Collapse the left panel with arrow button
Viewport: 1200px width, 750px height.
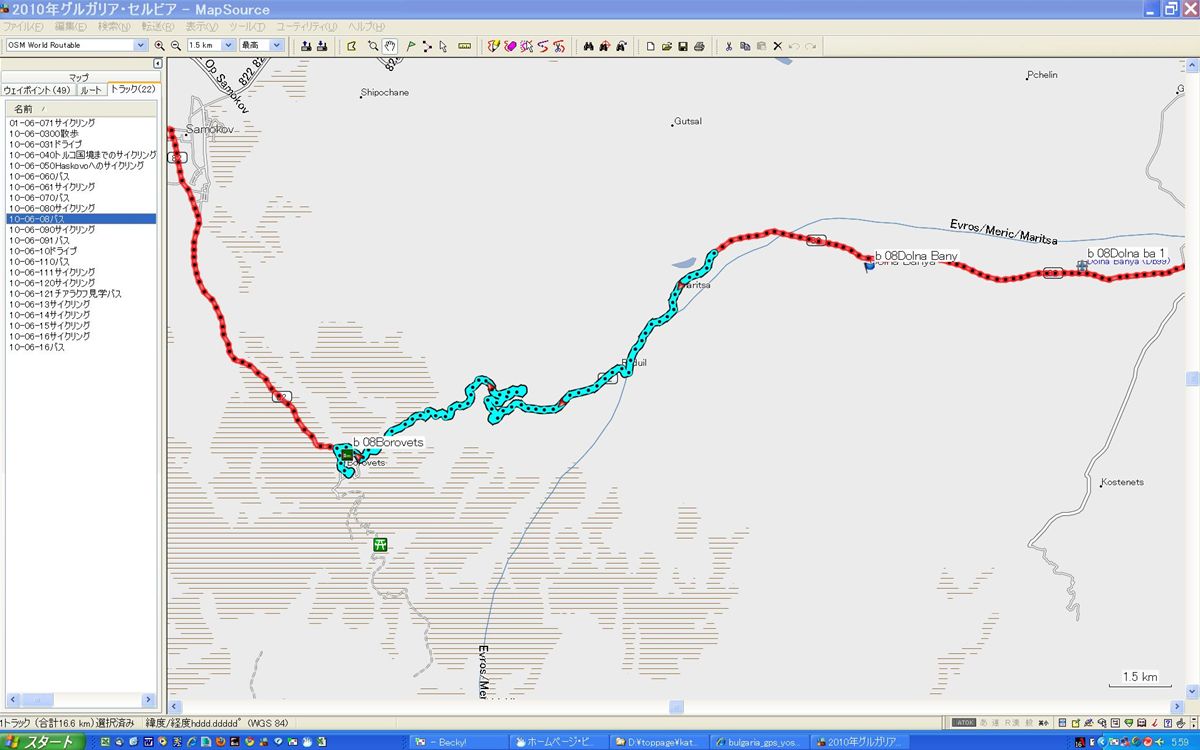point(157,64)
